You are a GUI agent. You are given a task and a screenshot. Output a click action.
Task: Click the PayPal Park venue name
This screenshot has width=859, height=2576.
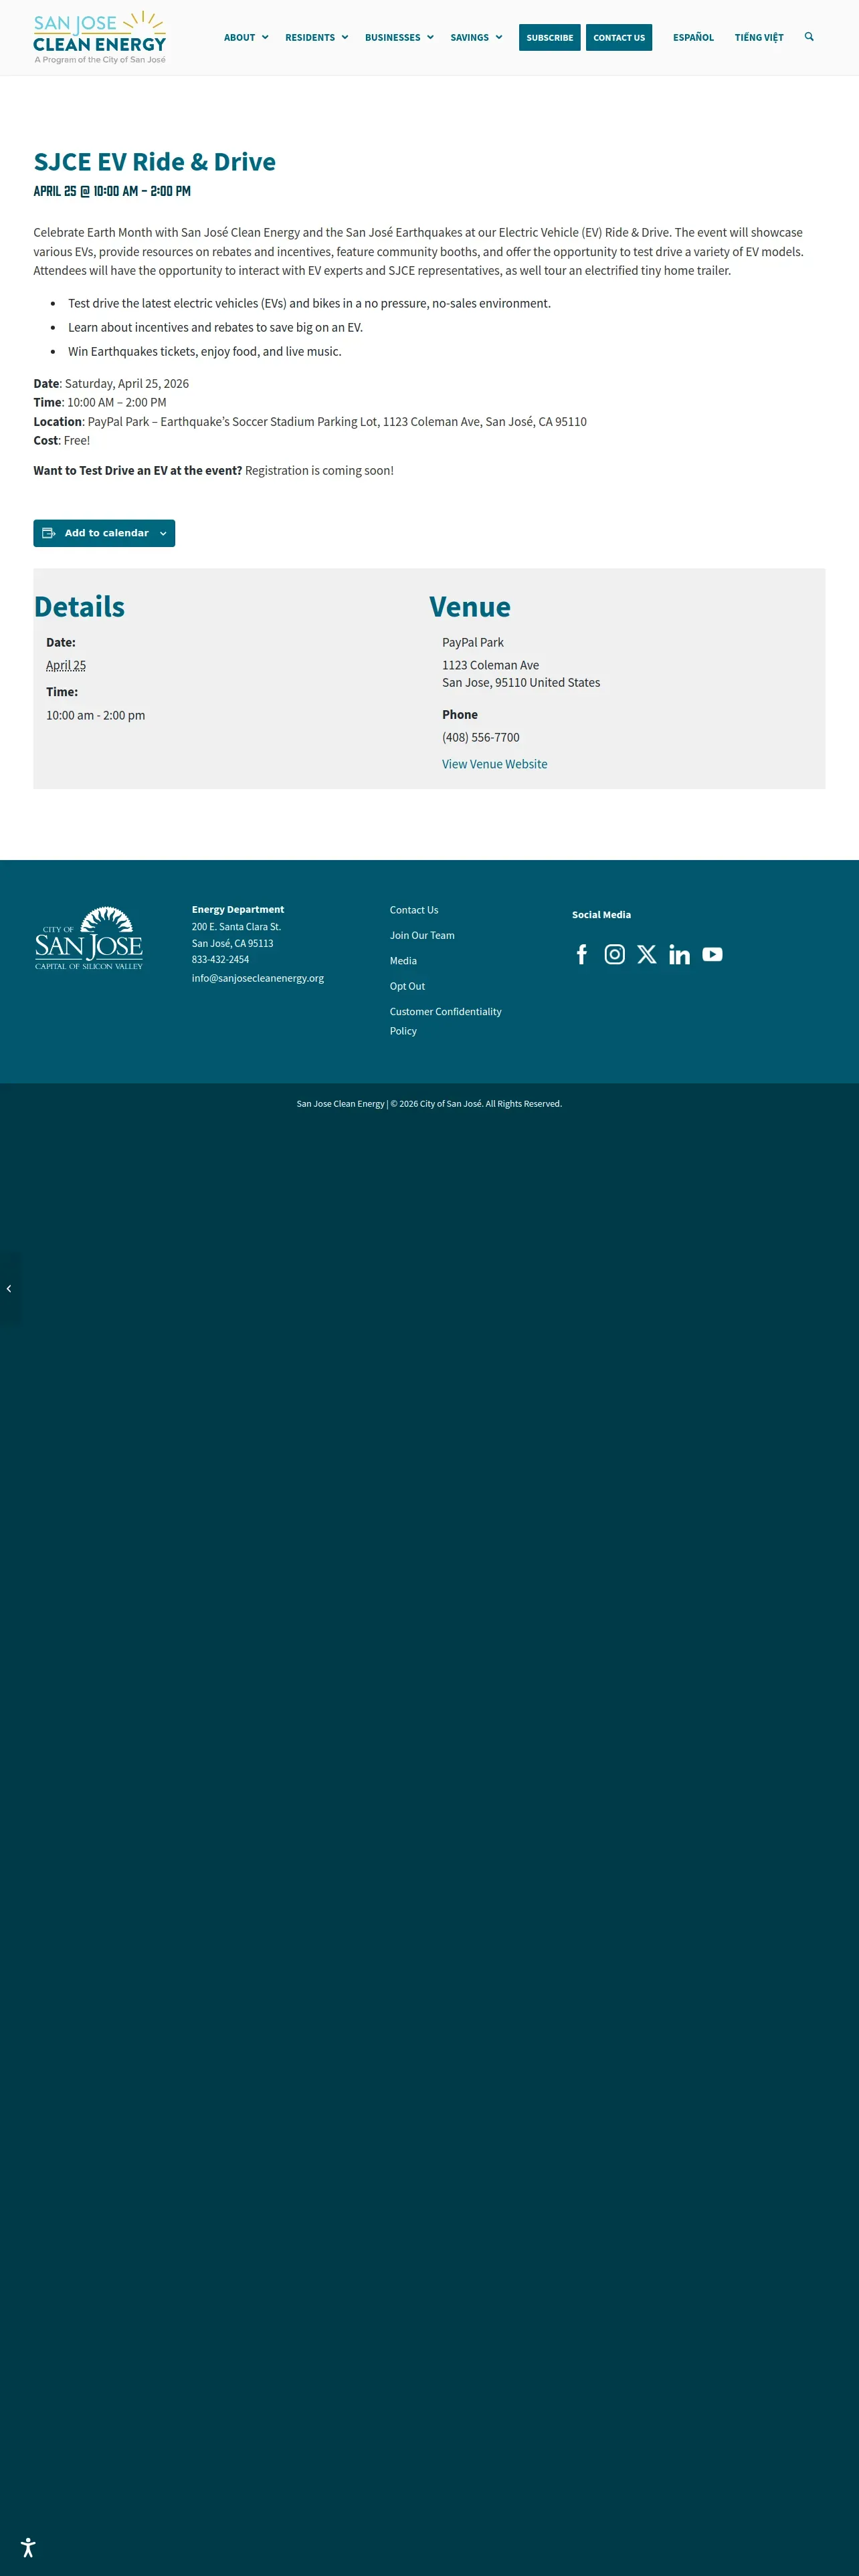click(x=473, y=642)
